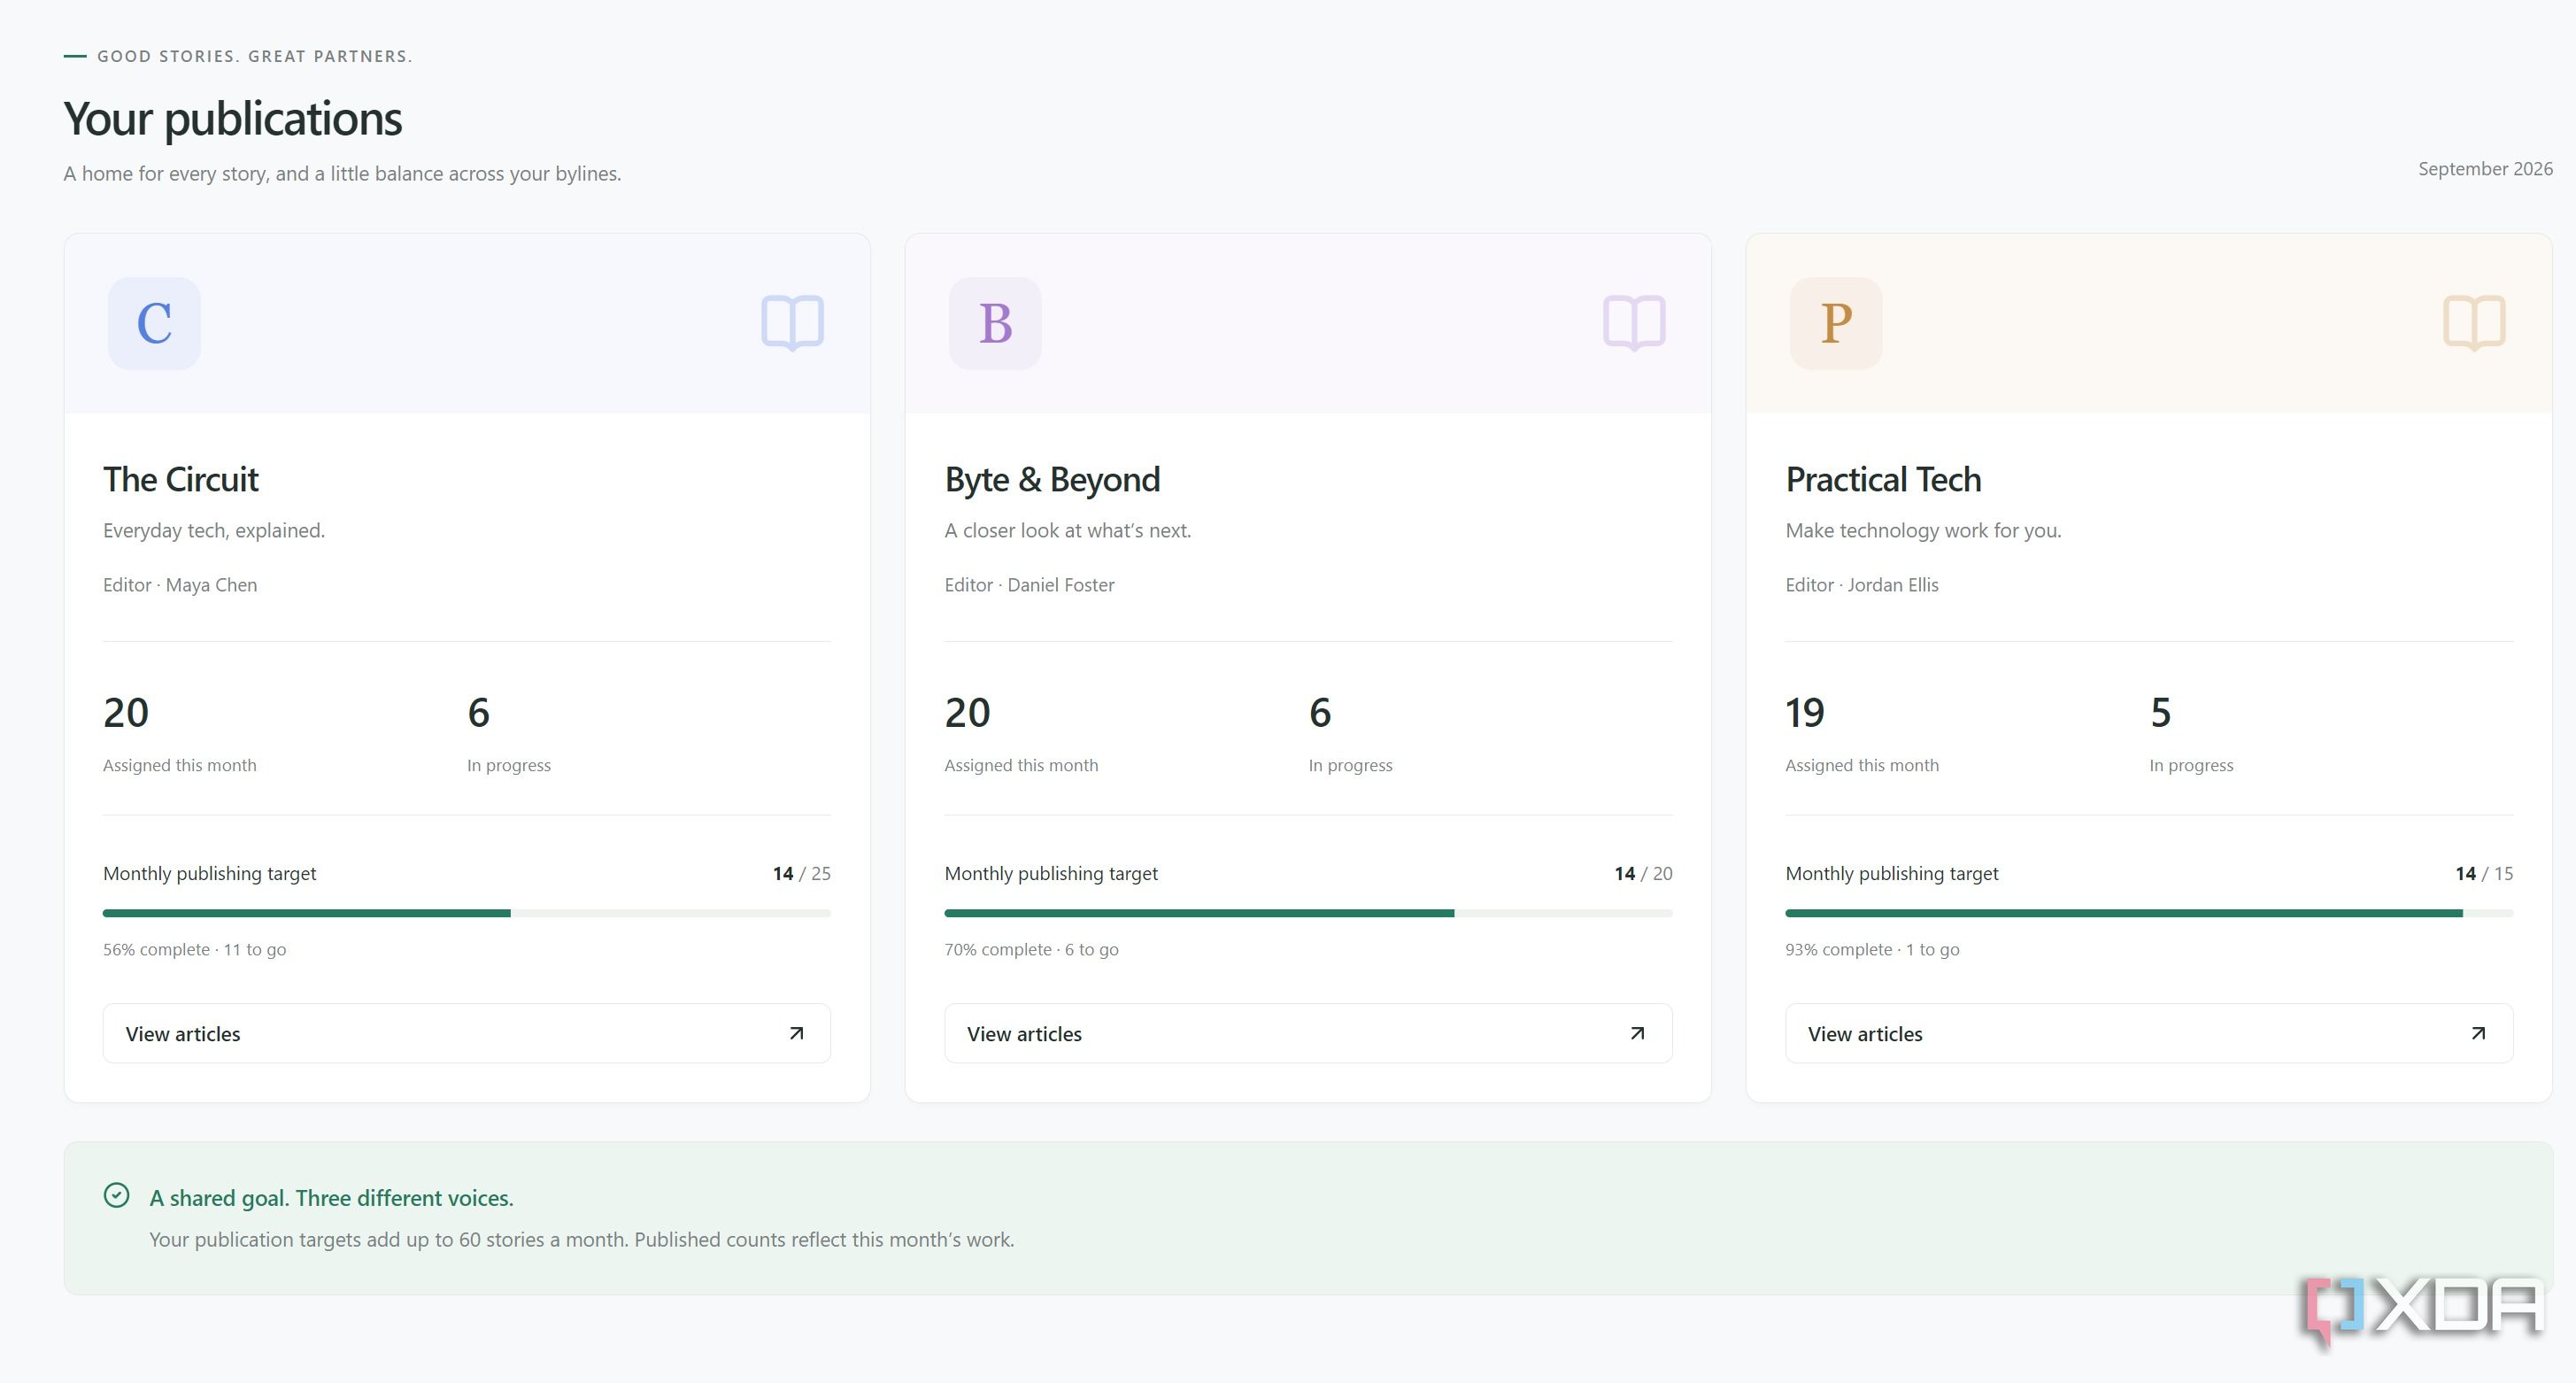Click the 'September 2026' date label
Viewport: 2576px width, 1383px height.
(2485, 169)
